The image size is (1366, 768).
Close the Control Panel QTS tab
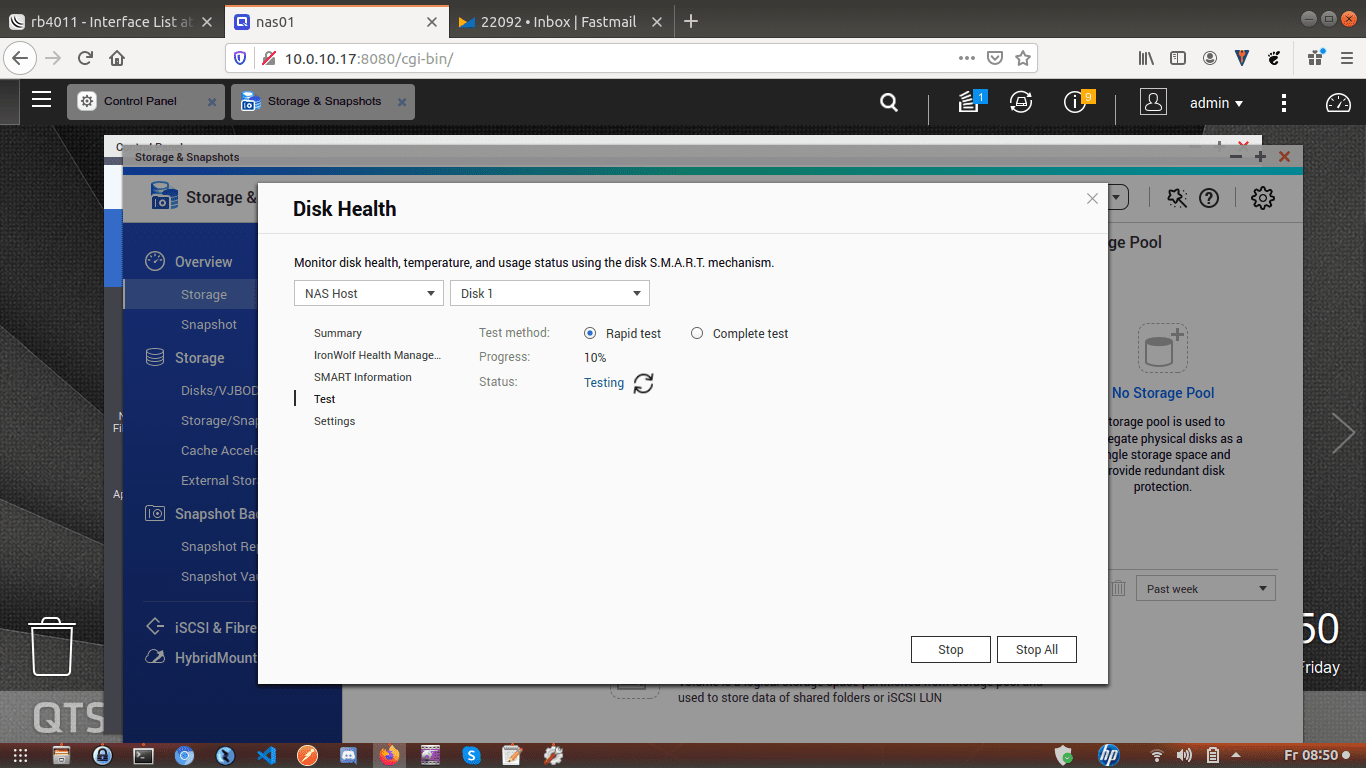tap(211, 101)
